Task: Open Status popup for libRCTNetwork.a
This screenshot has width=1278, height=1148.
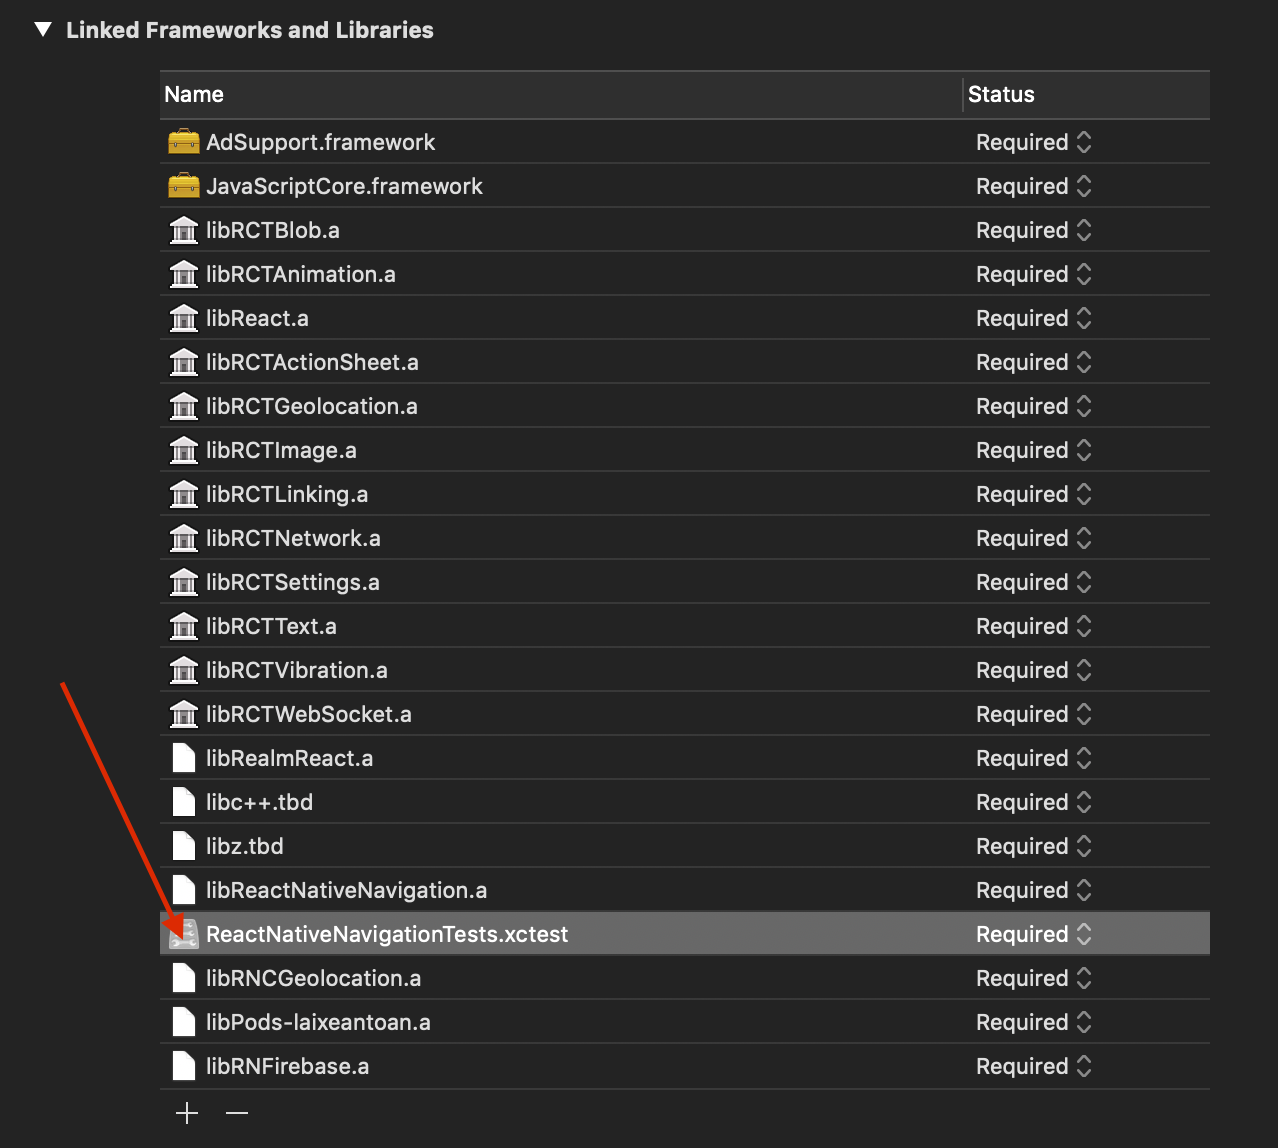Action: pos(1034,538)
